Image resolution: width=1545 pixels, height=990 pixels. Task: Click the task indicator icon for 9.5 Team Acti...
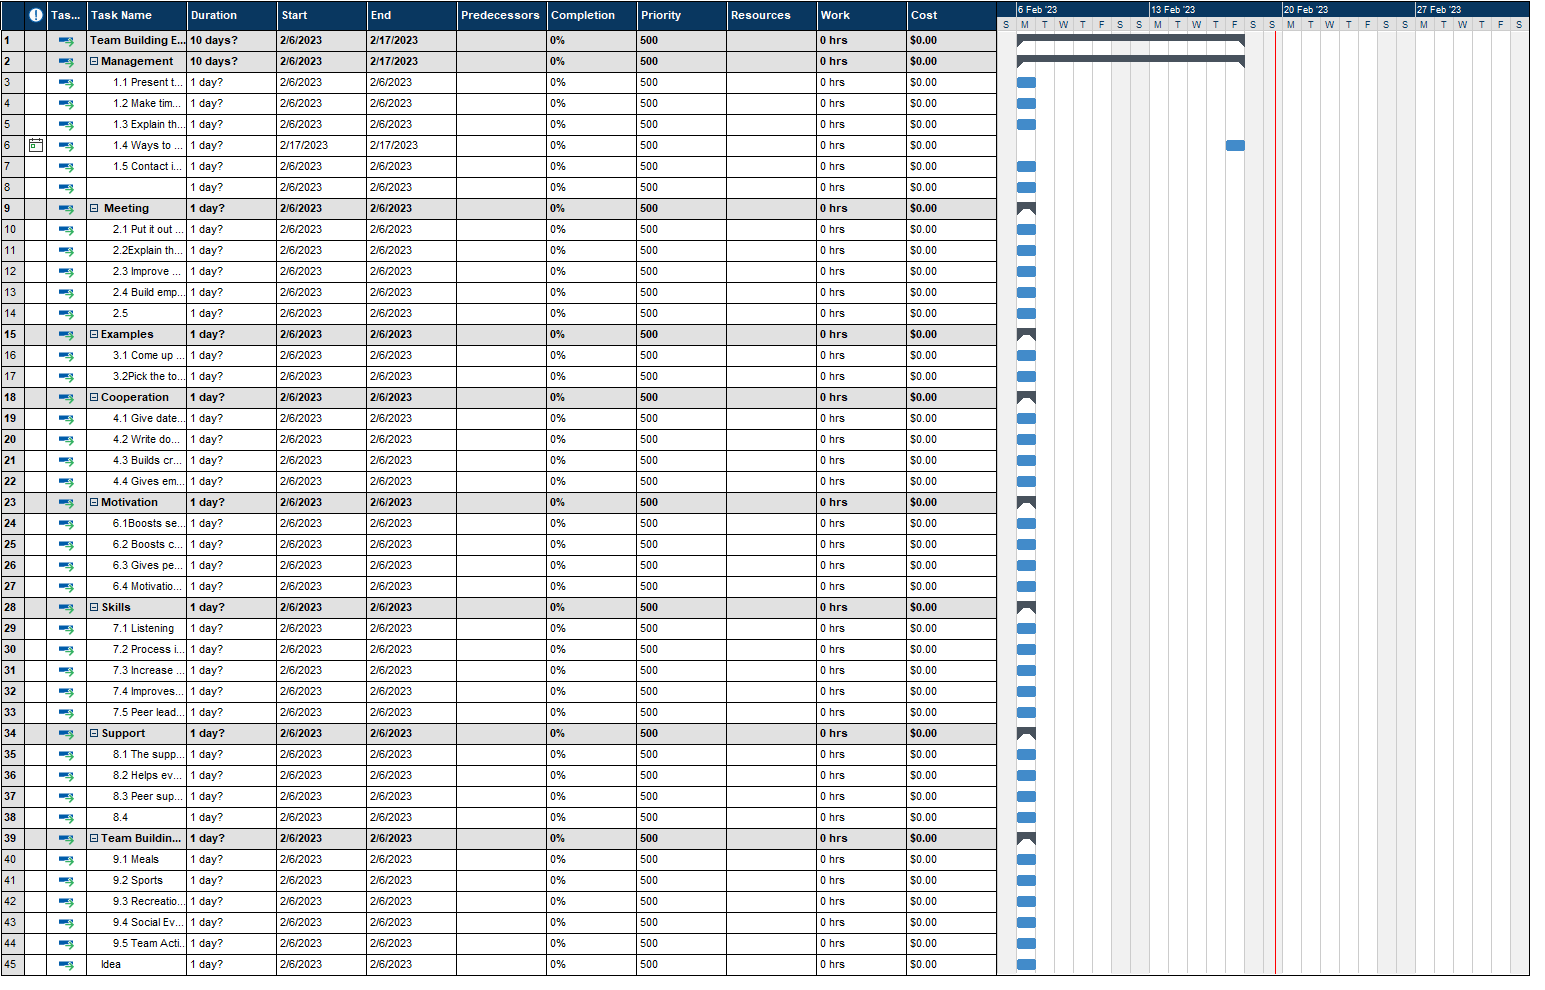65,943
